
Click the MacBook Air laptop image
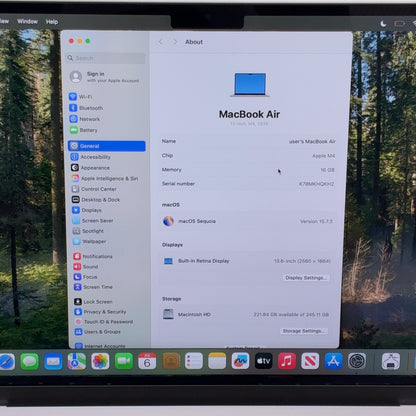click(x=250, y=85)
